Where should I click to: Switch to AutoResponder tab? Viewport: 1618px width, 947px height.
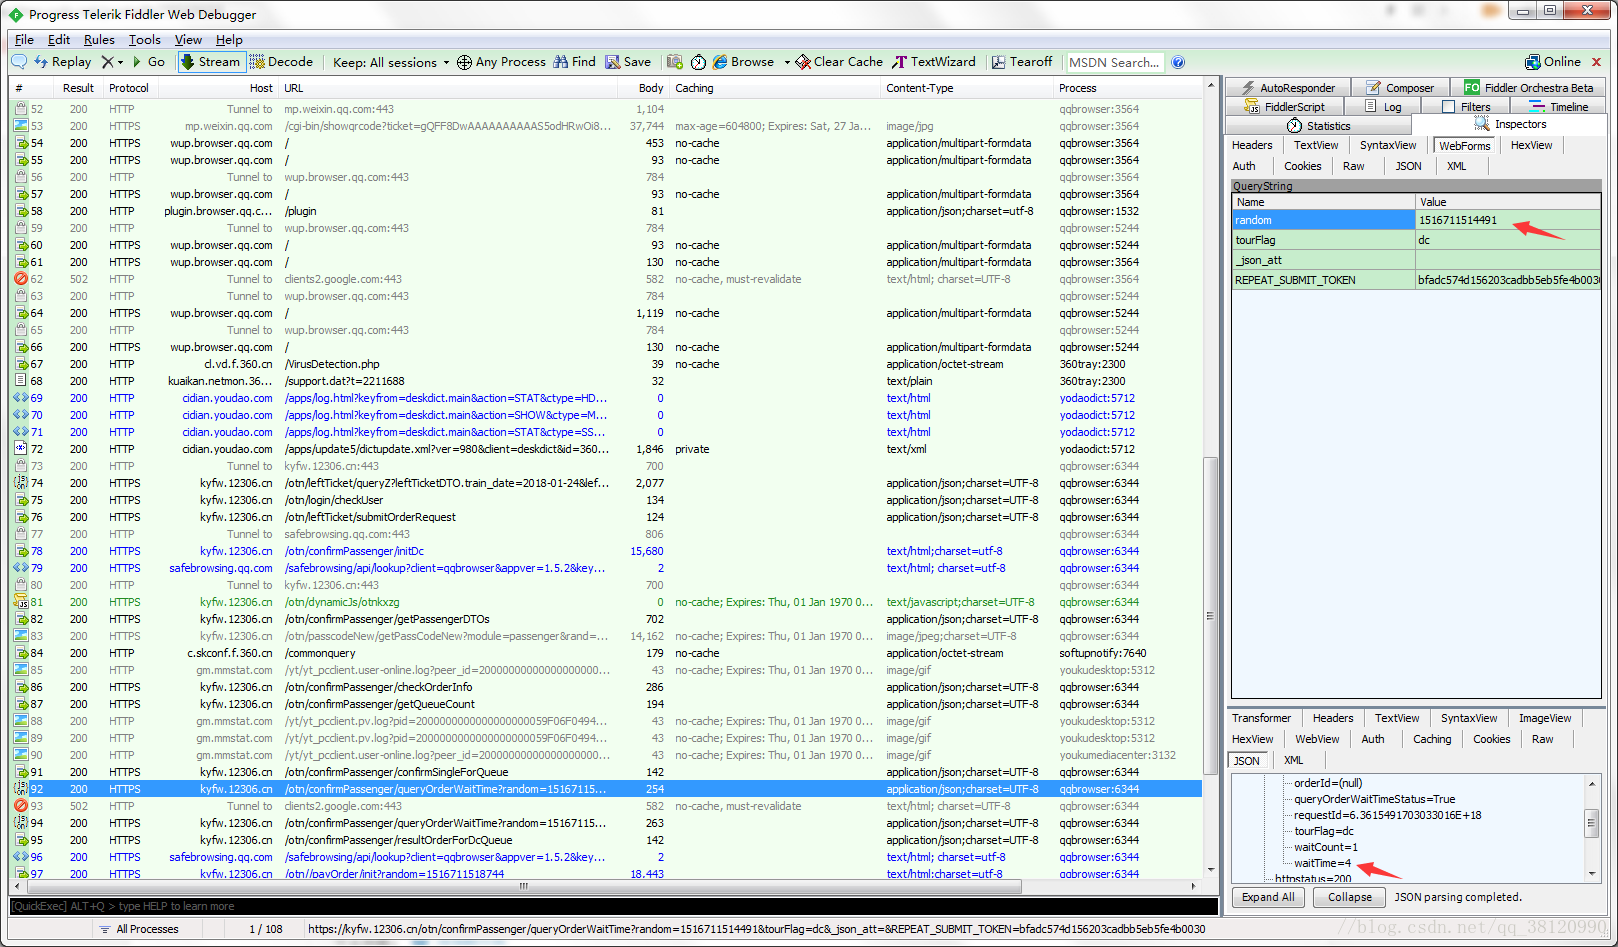1288,88
